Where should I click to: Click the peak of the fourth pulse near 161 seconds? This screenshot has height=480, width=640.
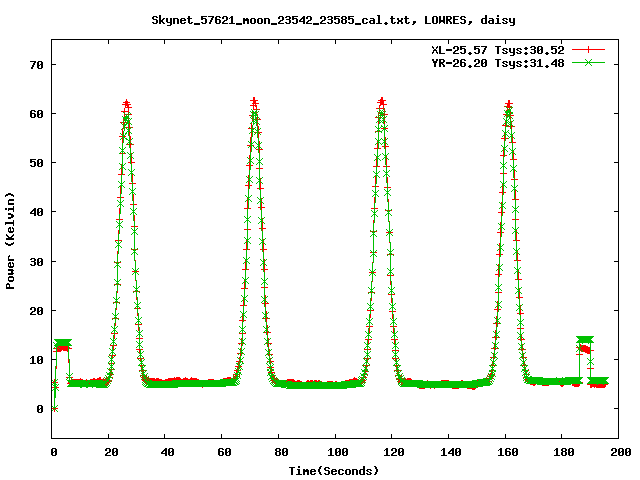pos(509,104)
